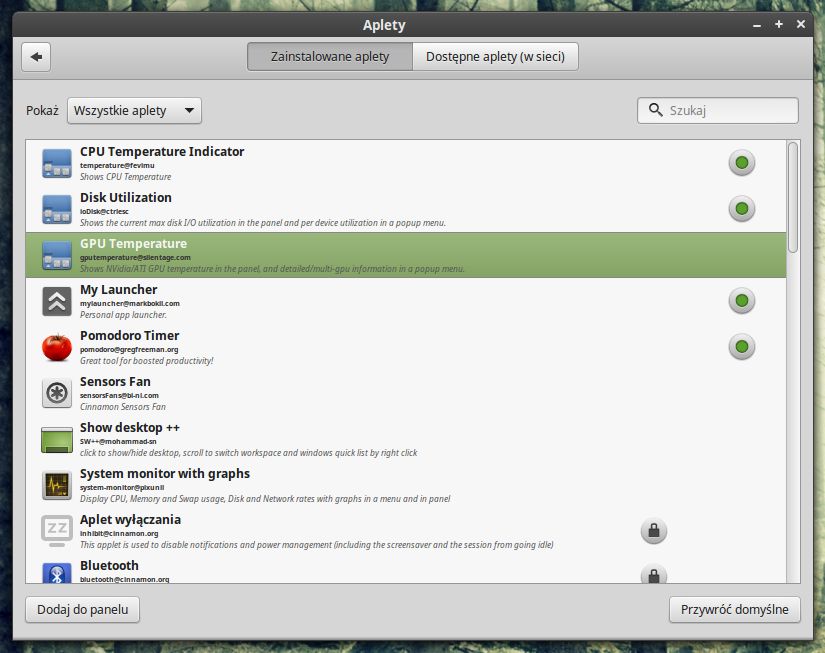Click 'Personal app launcher.' description text
This screenshot has width=825, height=653.
click(x=123, y=315)
